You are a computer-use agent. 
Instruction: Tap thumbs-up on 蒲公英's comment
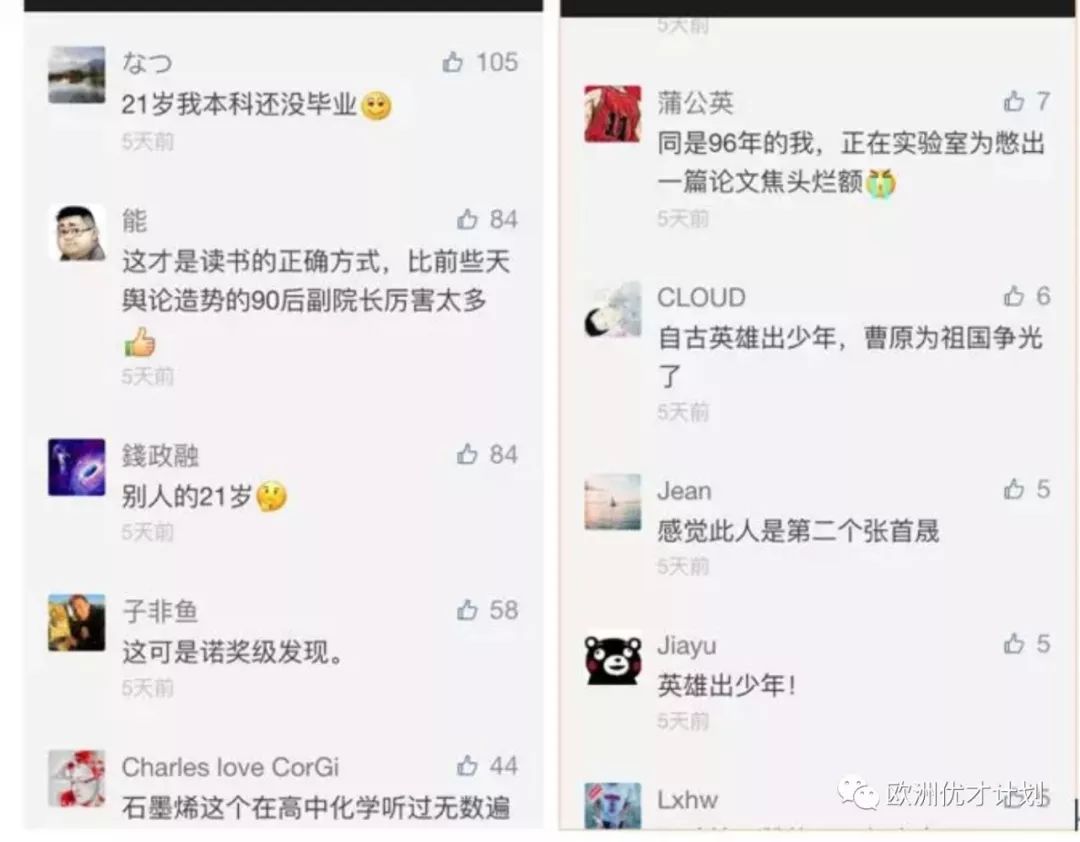[x=1013, y=101]
